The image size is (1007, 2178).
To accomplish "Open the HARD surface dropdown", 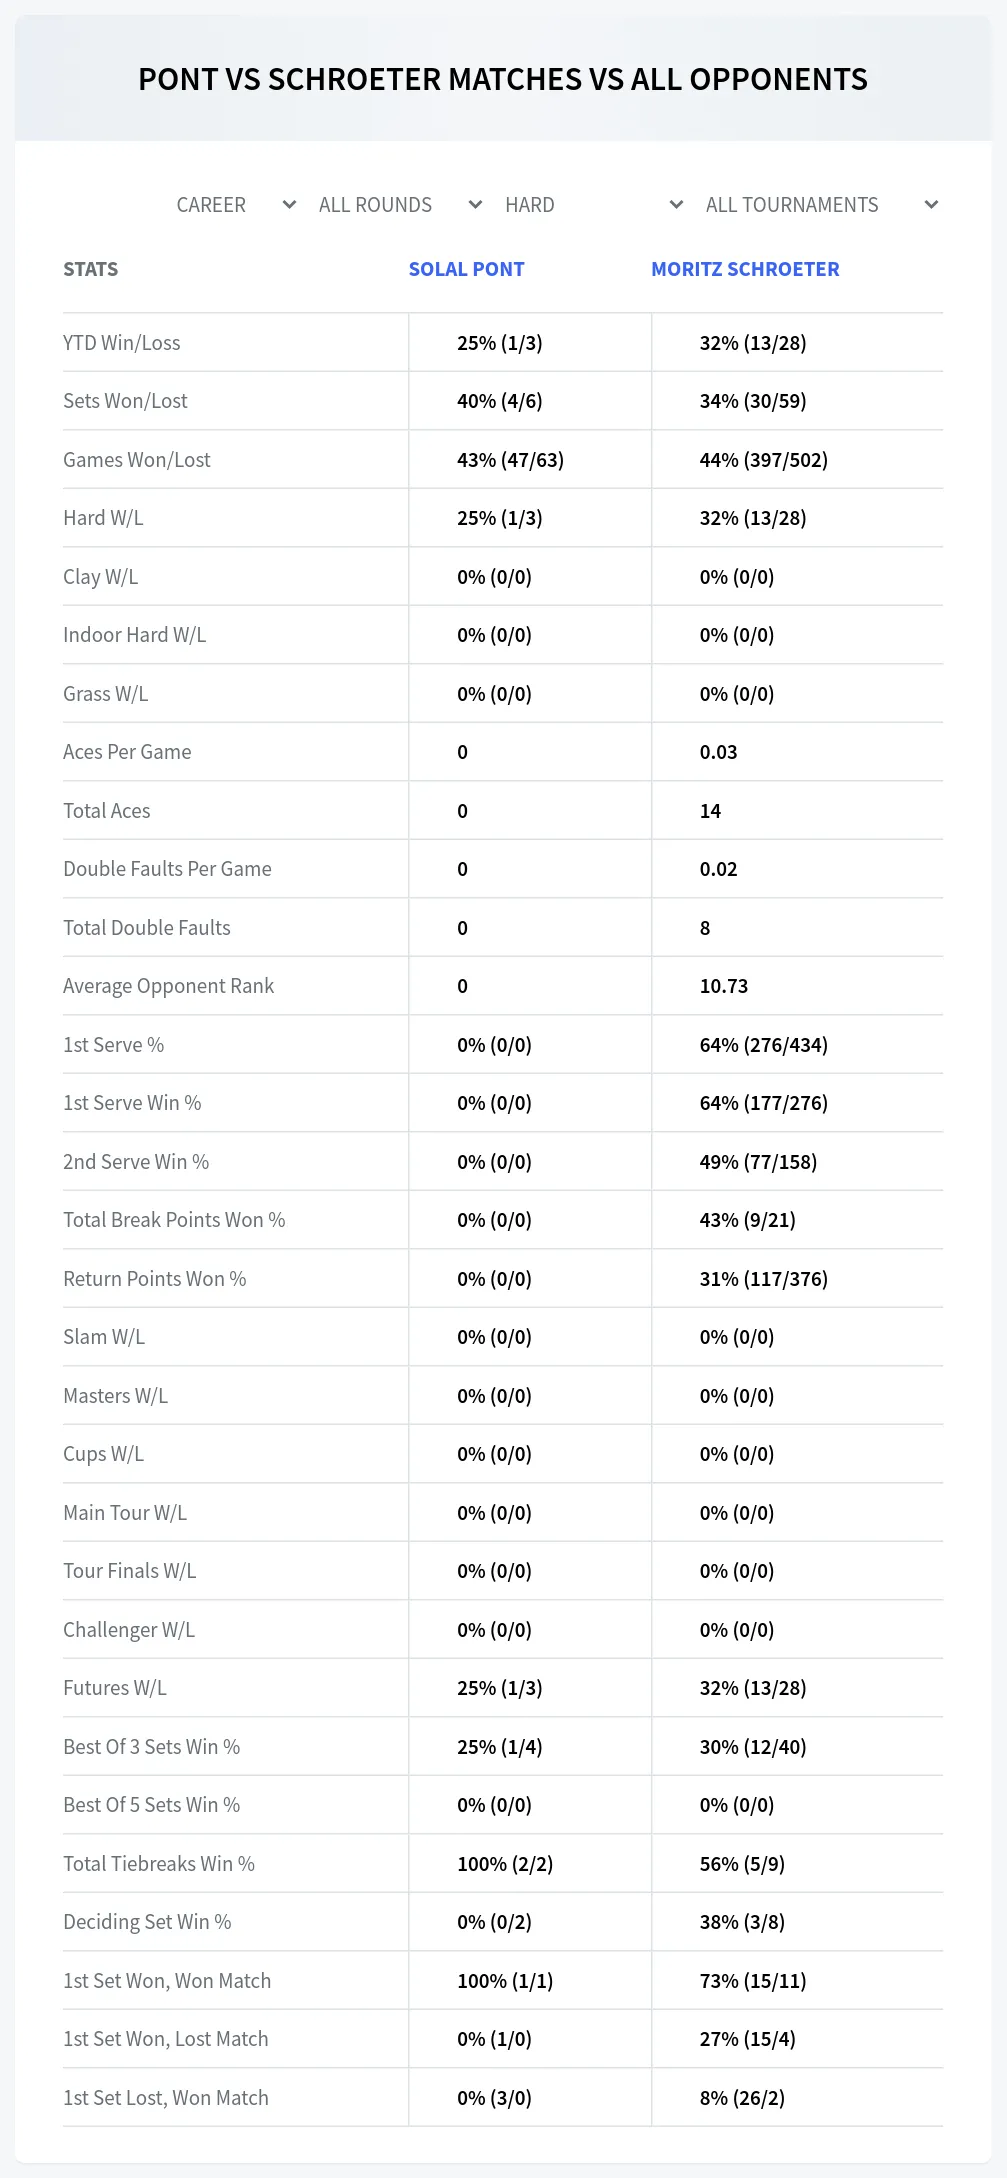I will 592,205.
